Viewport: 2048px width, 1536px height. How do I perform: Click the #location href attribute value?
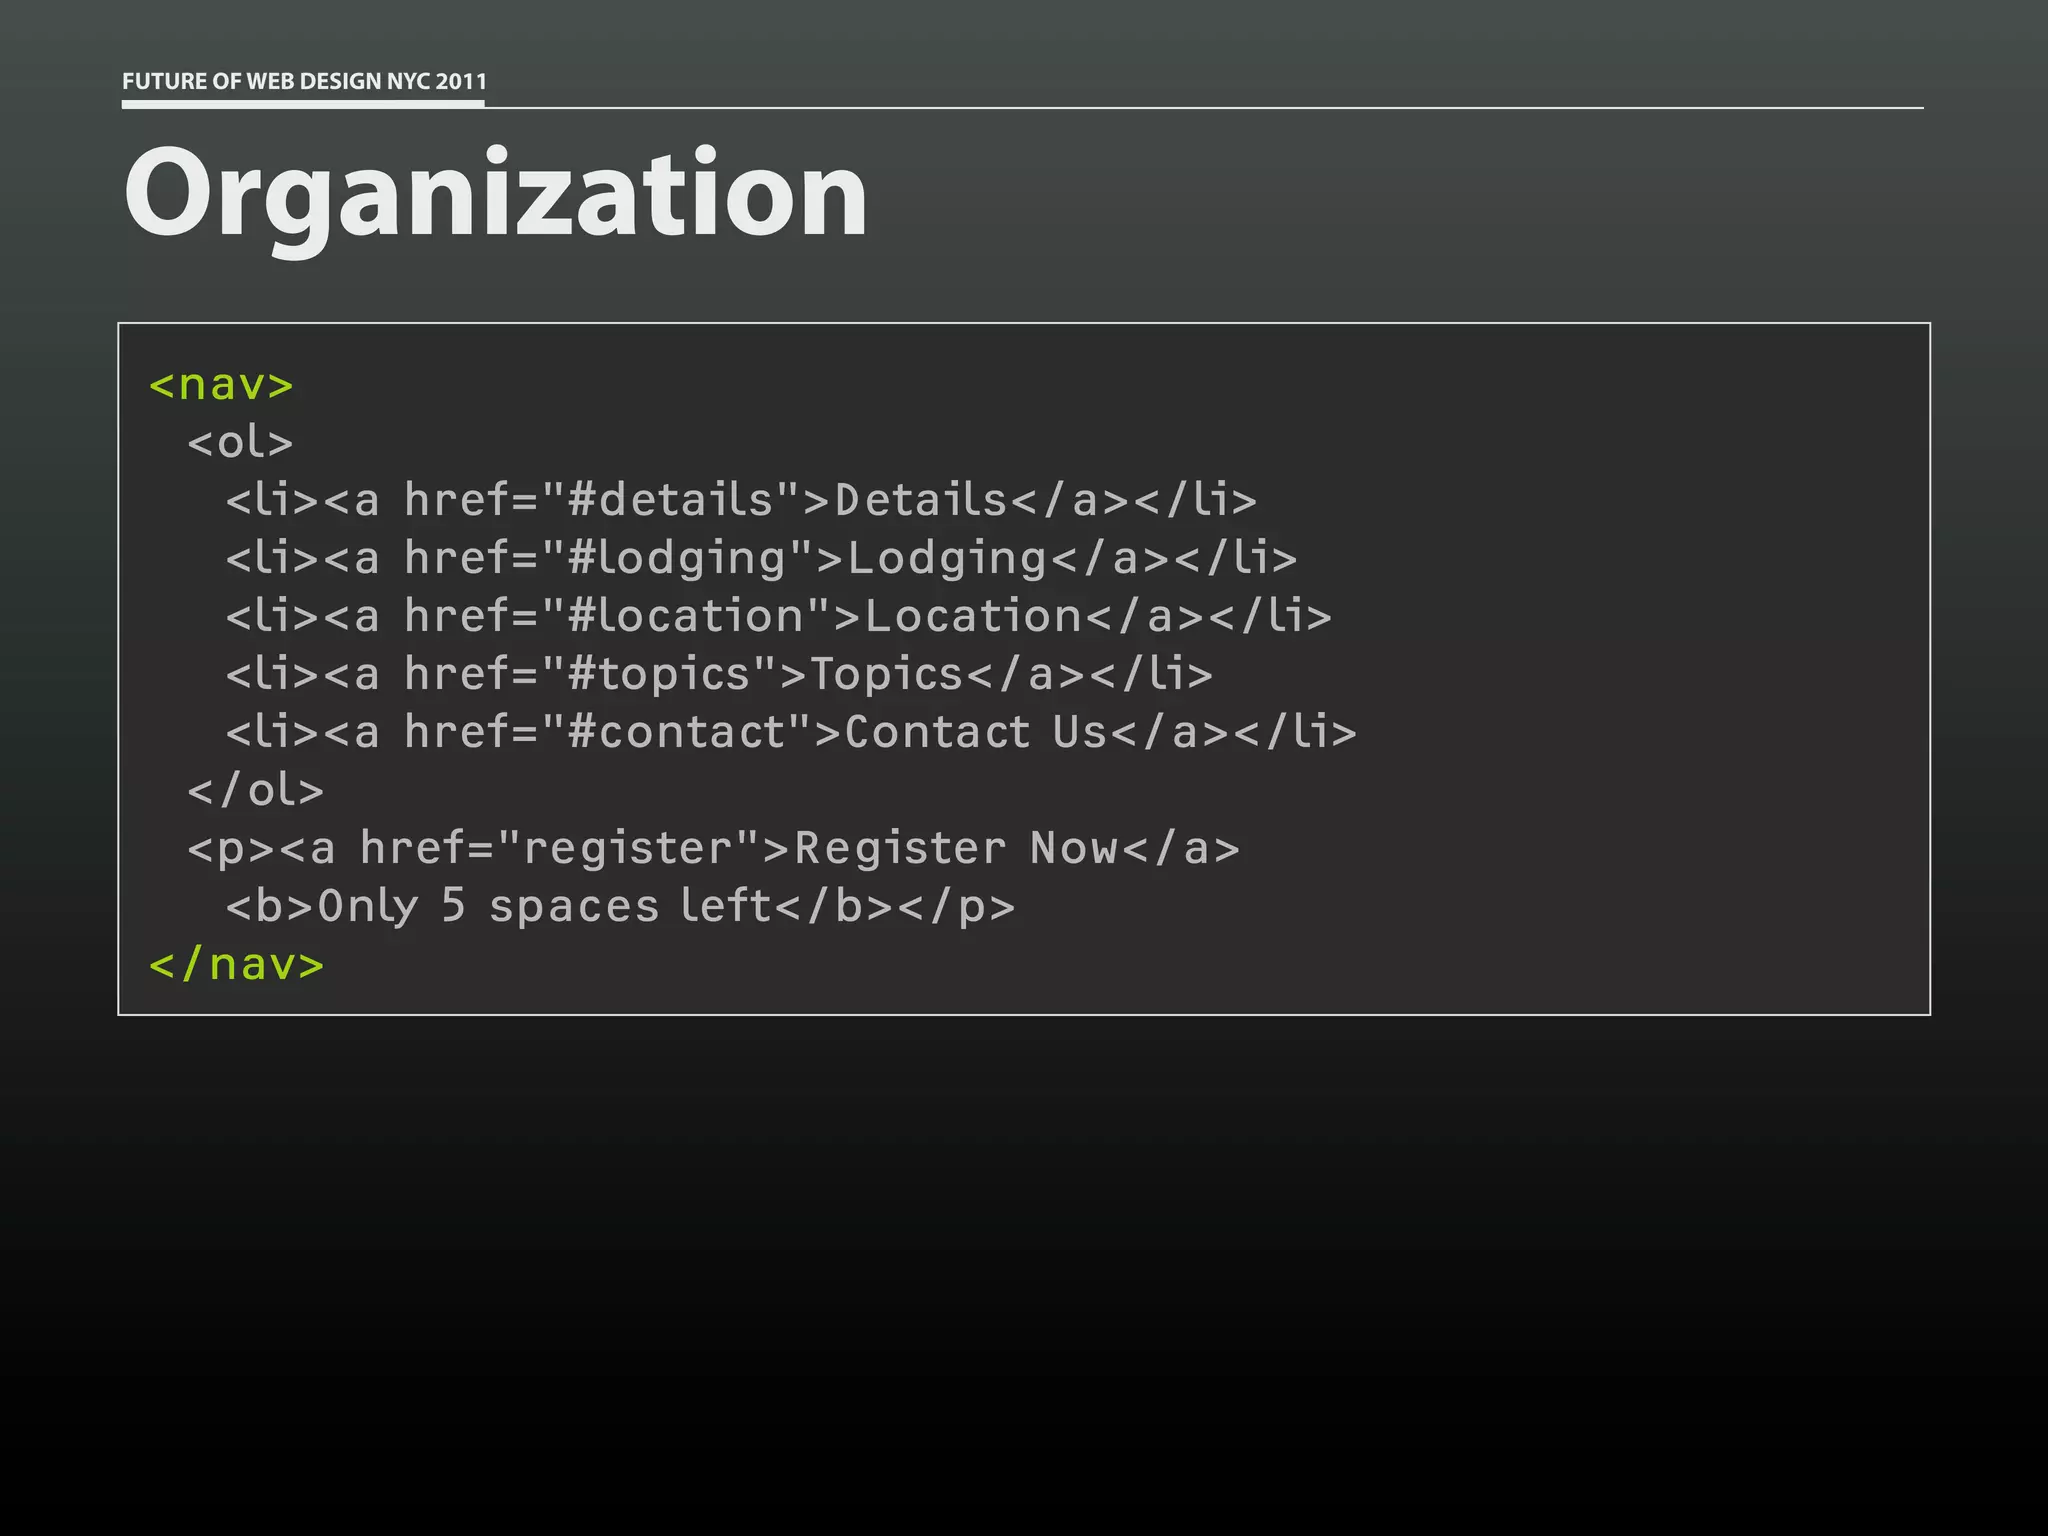pyautogui.click(x=686, y=616)
